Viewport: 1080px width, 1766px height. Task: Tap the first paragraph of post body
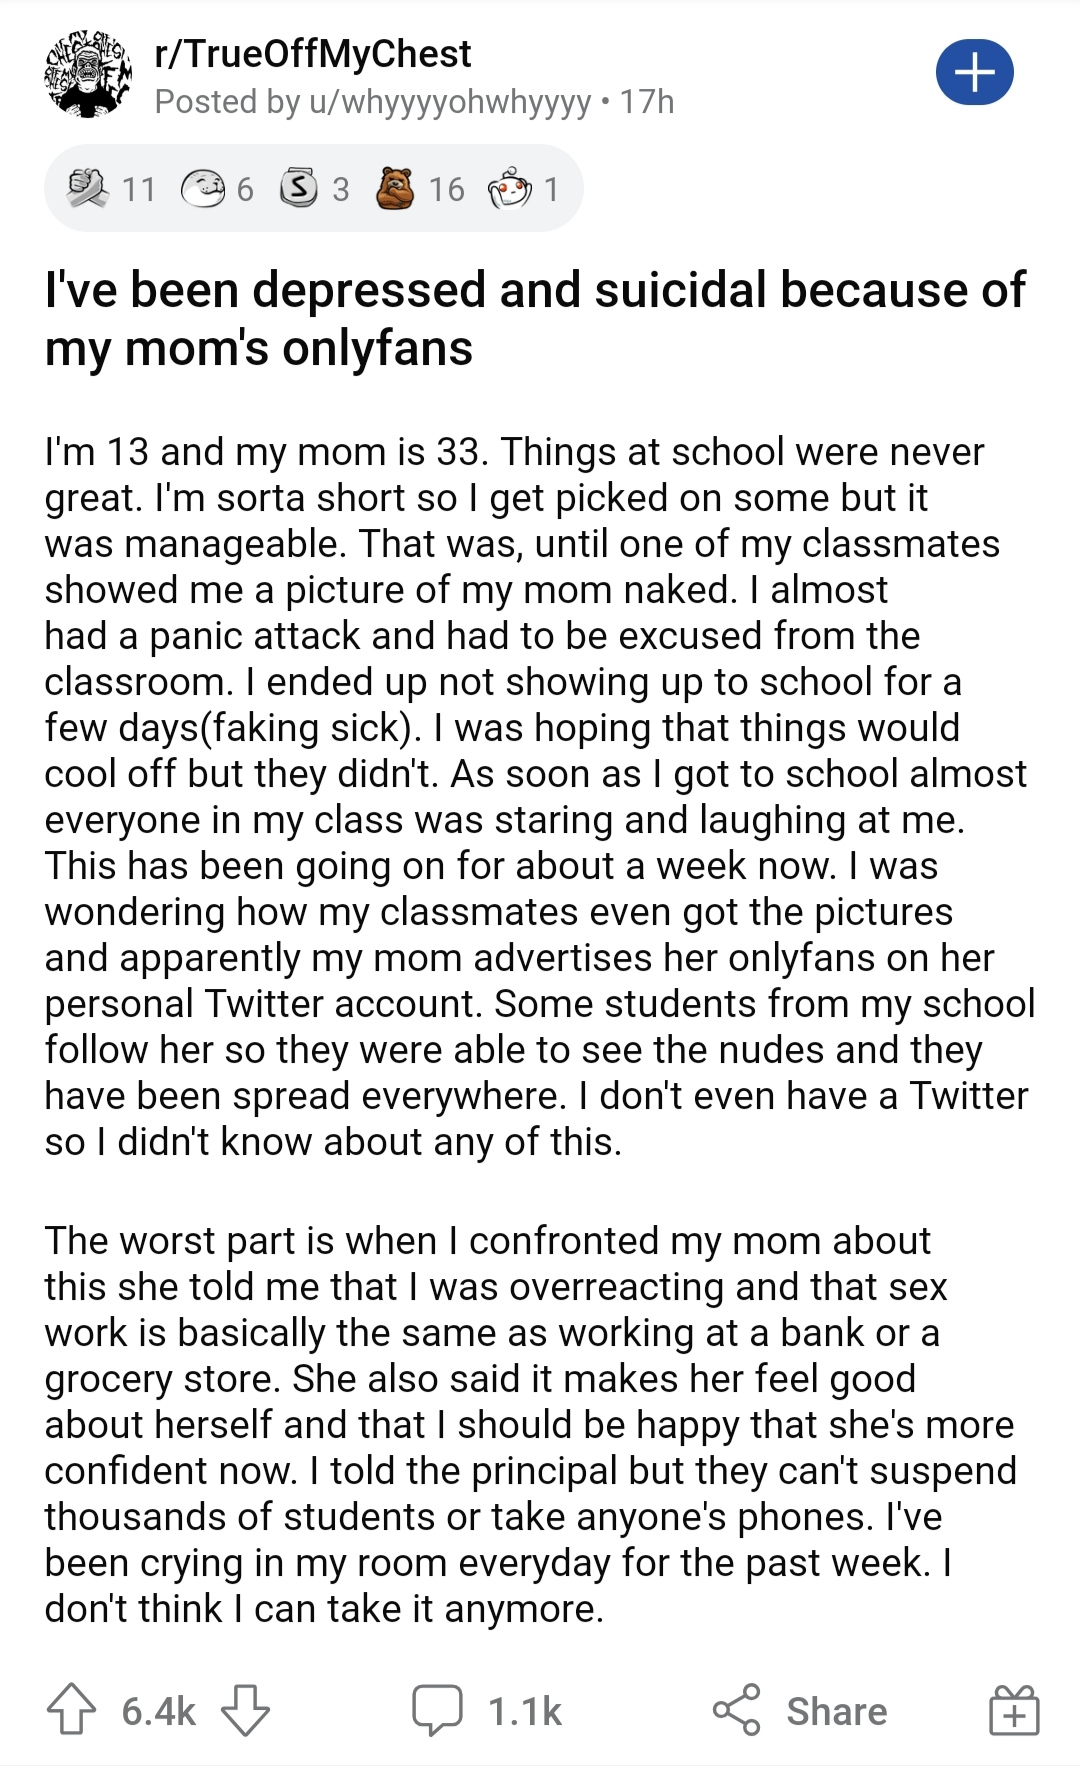coord(540,796)
